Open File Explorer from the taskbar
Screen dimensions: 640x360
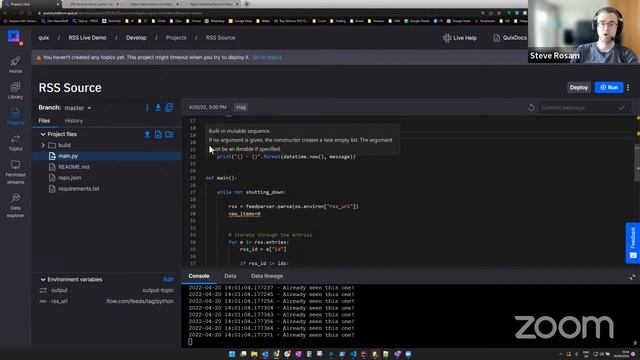point(254,354)
